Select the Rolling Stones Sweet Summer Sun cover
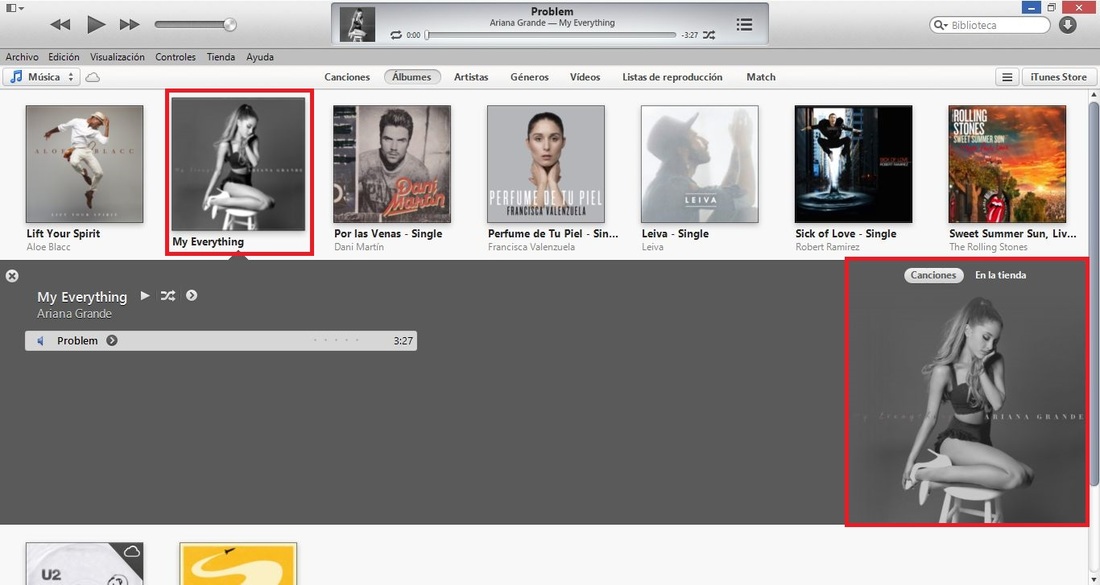This screenshot has height=585, width=1100. pos(1007,164)
